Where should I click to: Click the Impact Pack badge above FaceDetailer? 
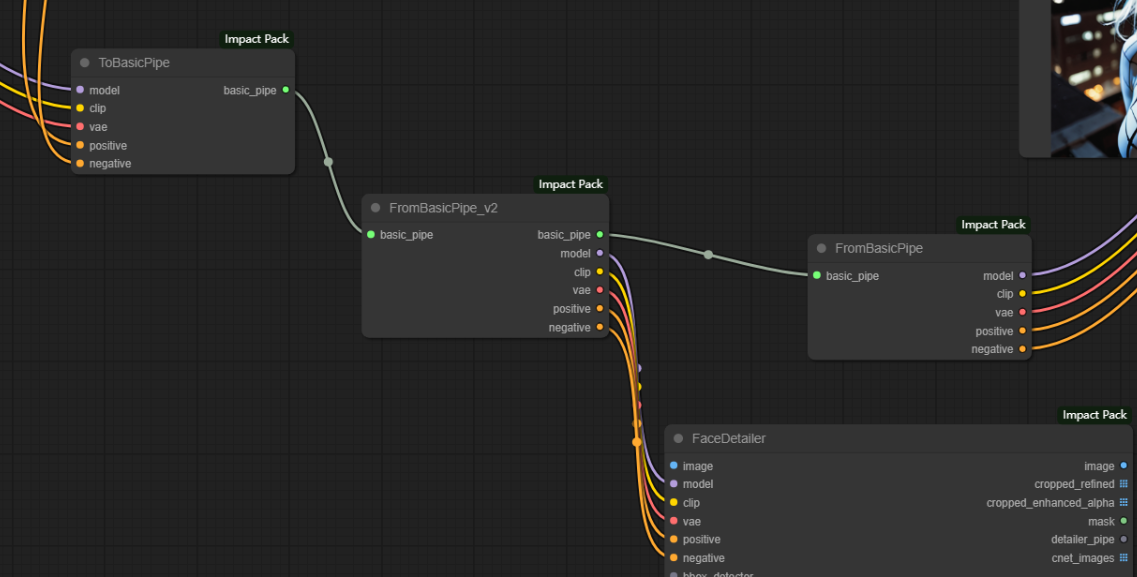pyautogui.click(x=1094, y=415)
